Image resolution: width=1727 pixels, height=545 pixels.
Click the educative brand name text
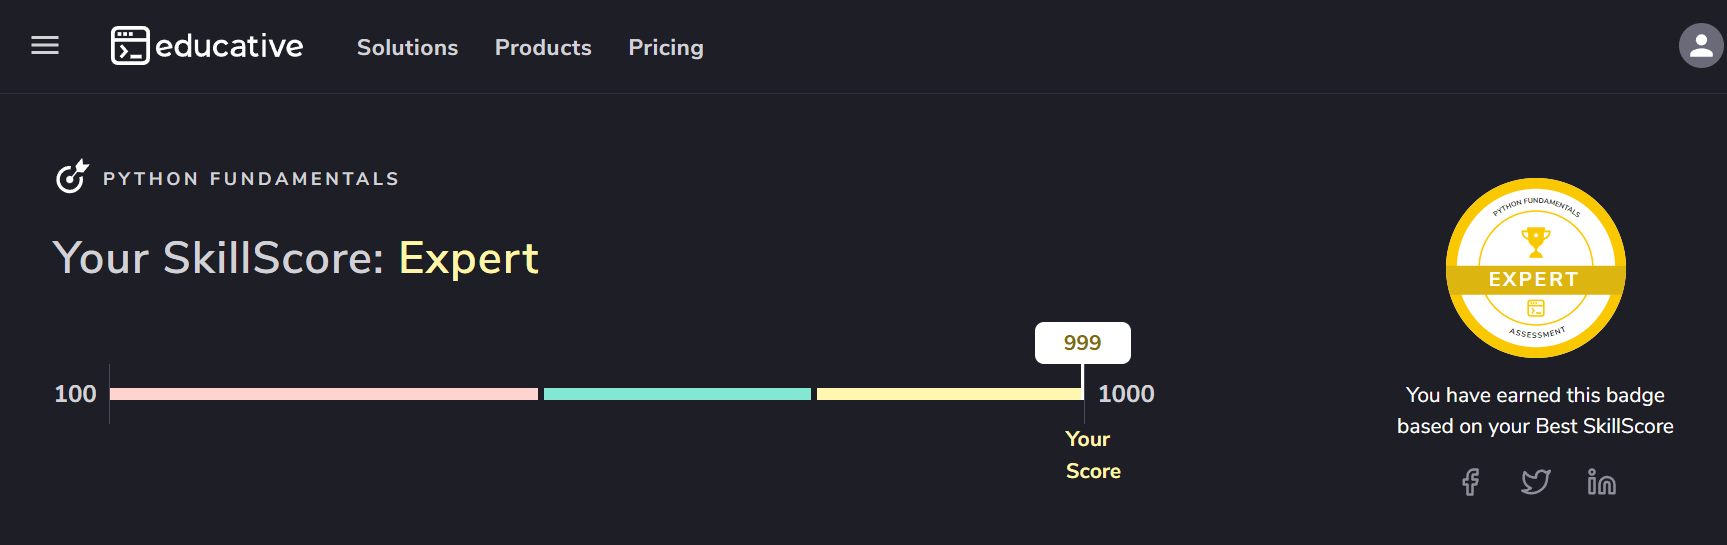click(x=229, y=46)
